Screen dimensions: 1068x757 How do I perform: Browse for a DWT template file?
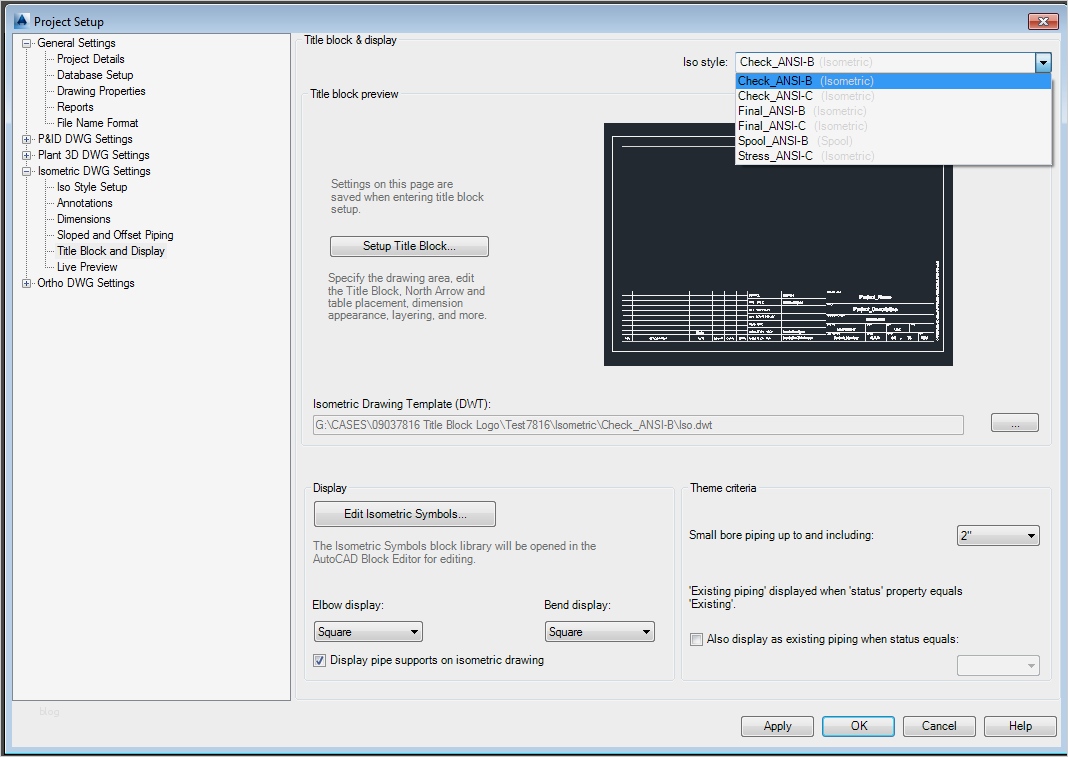pyautogui.click(x=1014, y=423)
